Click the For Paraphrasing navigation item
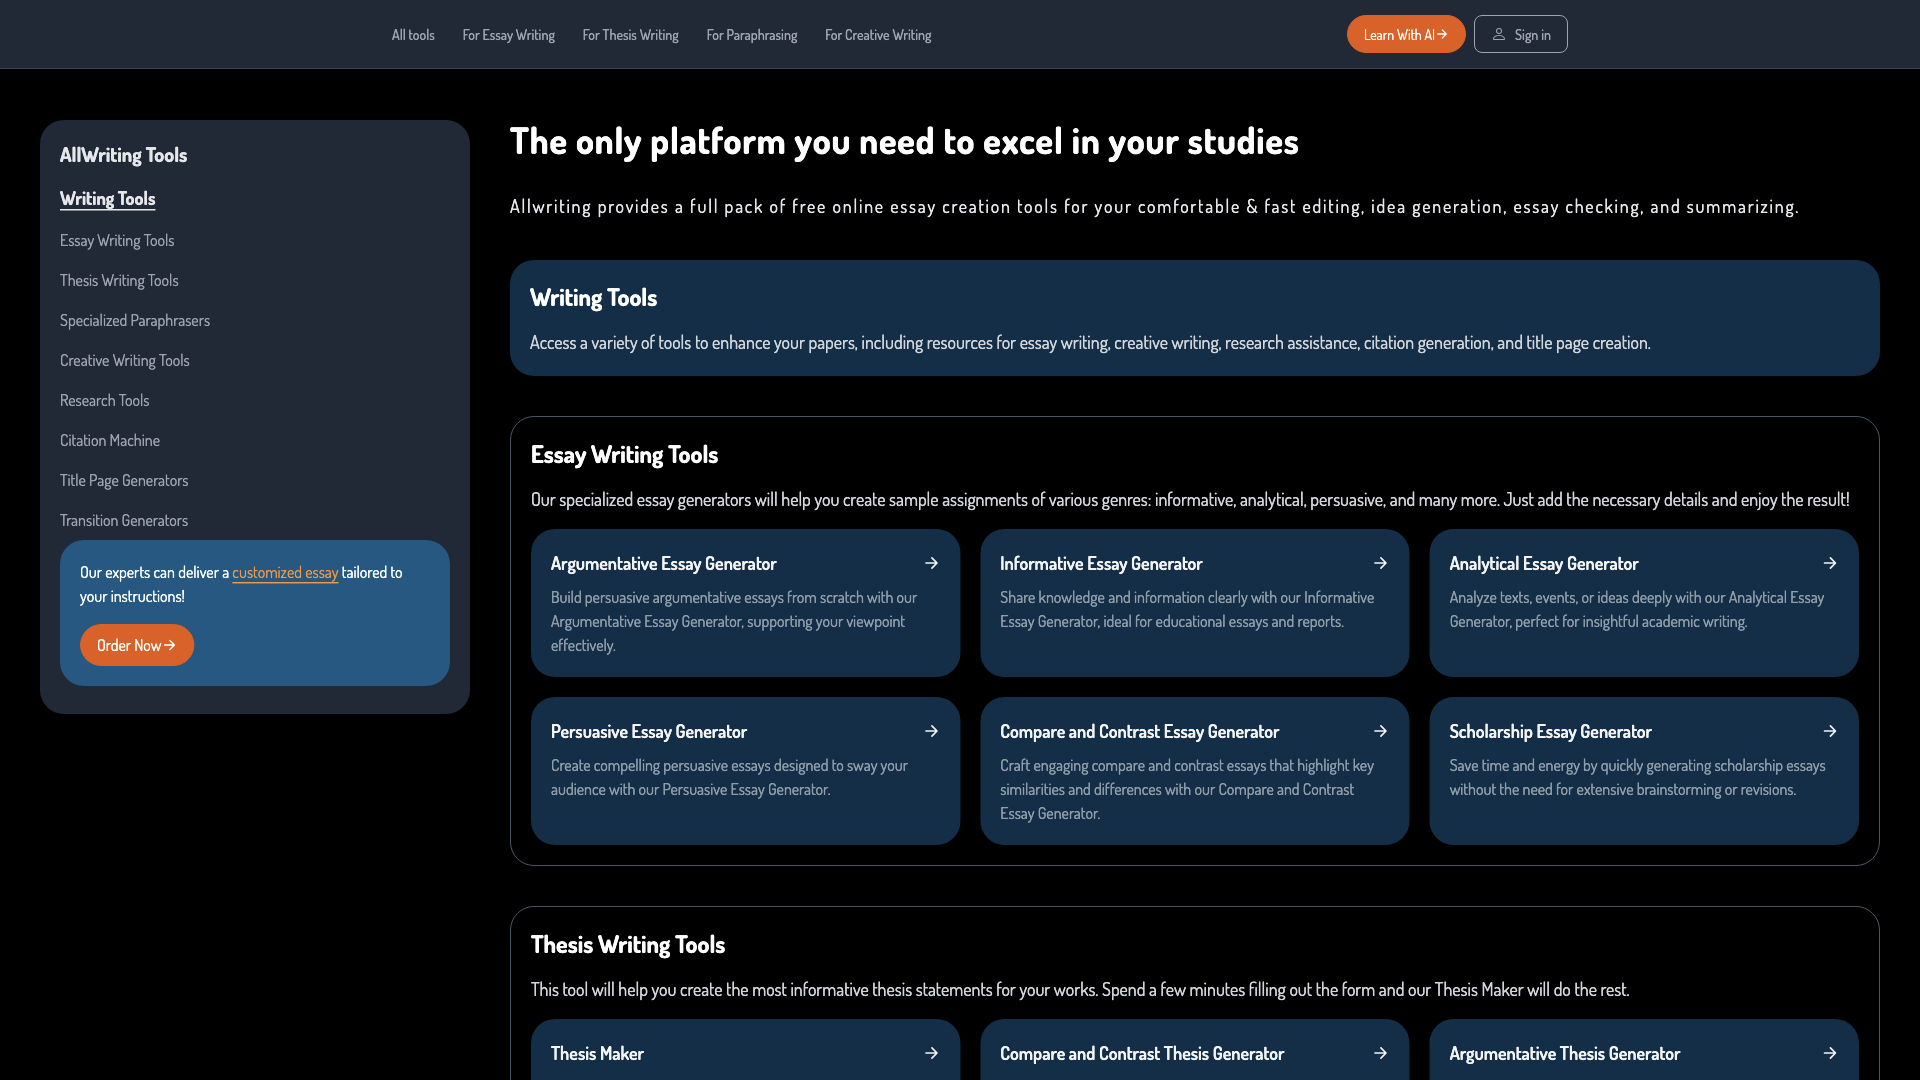The height and width of the screenshot is (1080, 1920). tap(752, 34)
